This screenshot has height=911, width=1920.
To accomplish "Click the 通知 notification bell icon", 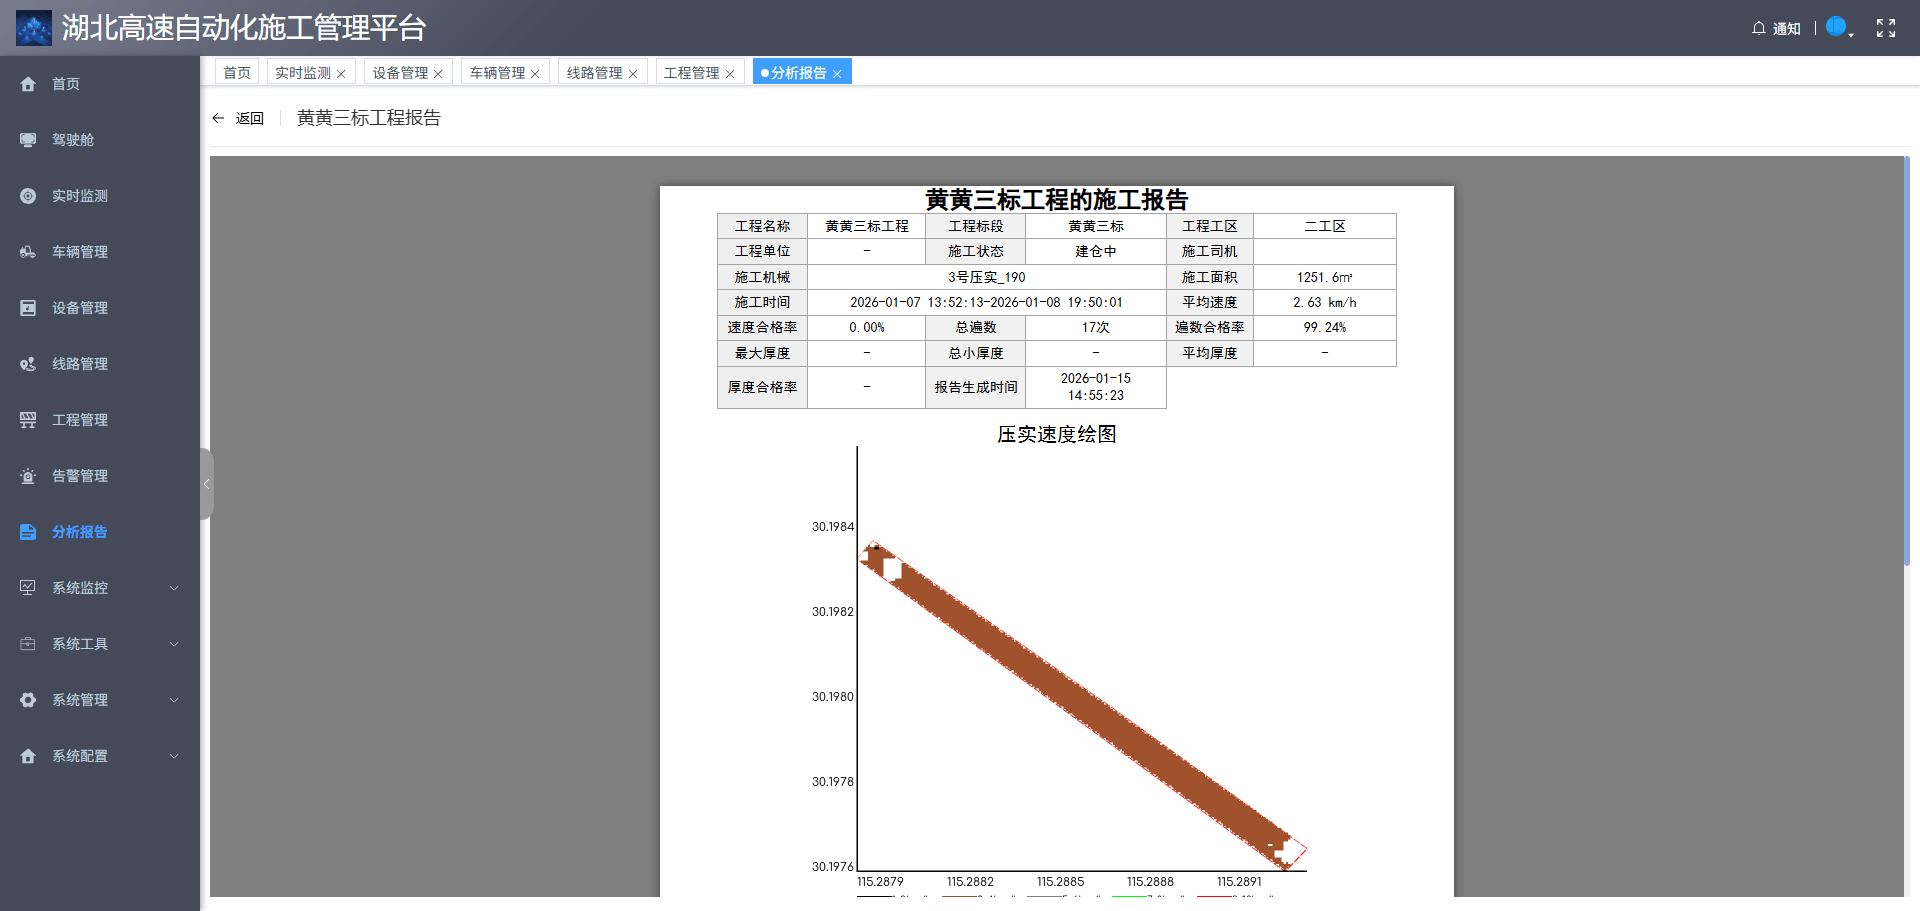I will point(1759,28).
